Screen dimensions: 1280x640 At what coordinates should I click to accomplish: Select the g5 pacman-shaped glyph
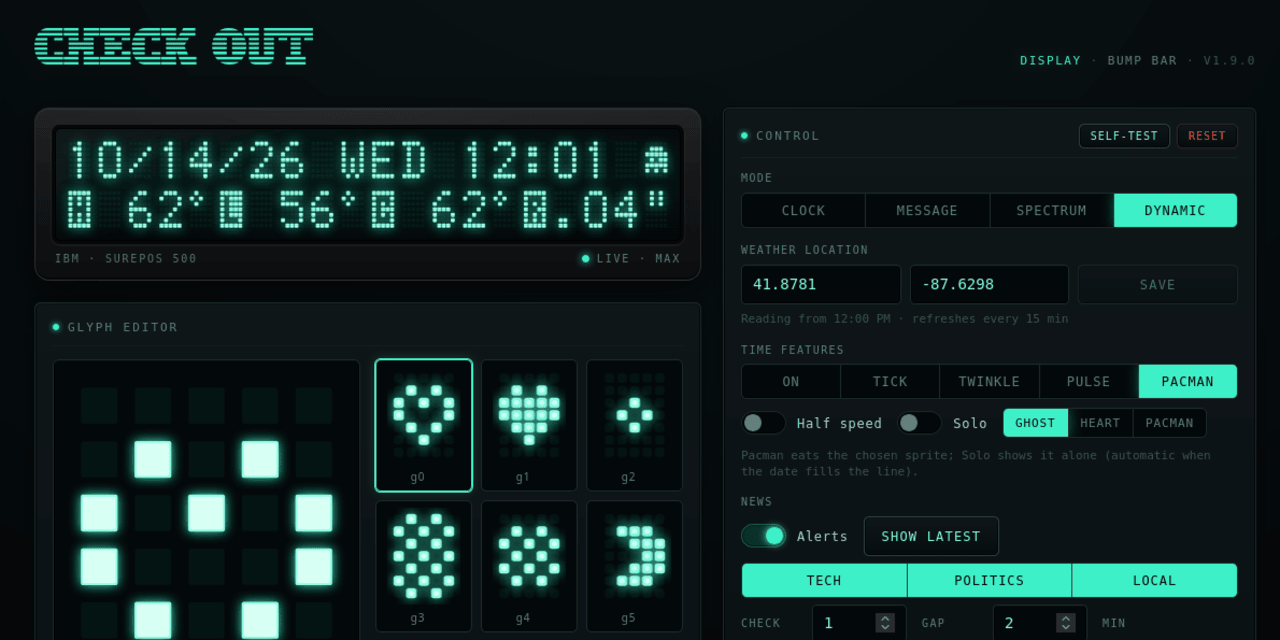[x=634, y=566]
